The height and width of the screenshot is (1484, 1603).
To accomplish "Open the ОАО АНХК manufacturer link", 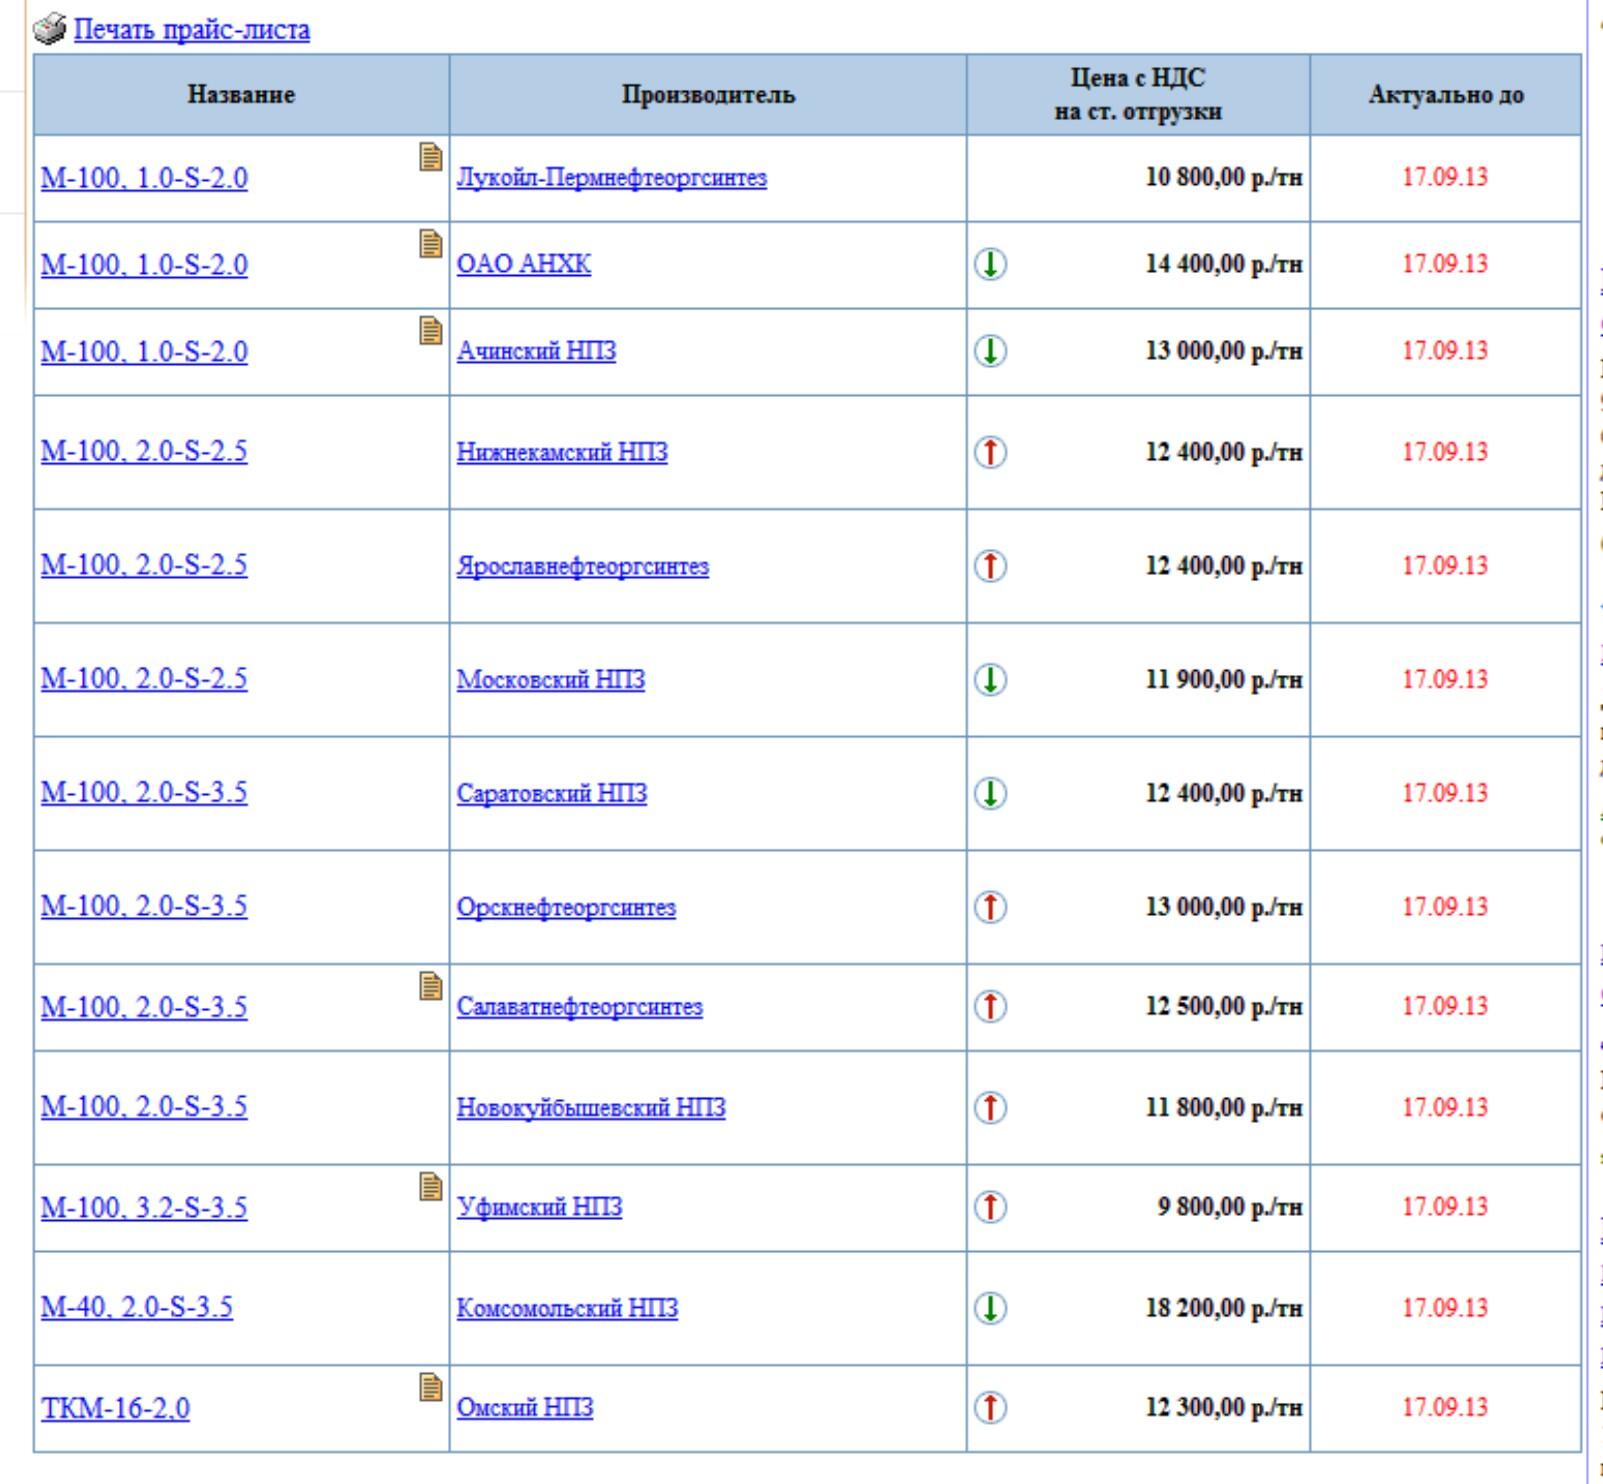I will tap(524, 265).
